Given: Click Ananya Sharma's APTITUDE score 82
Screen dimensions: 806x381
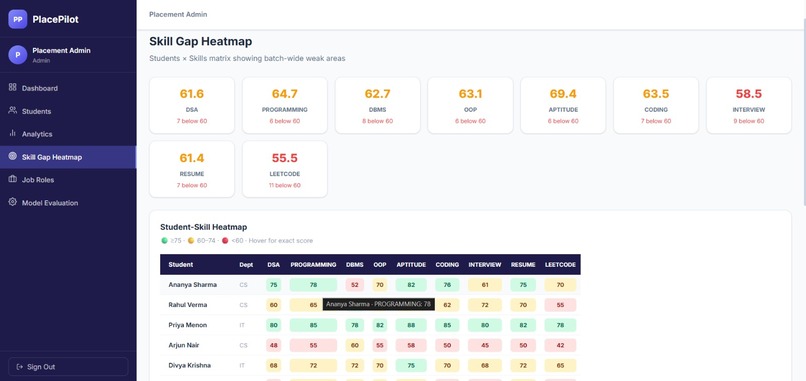Looking at the screenshot, I should 411,285.
